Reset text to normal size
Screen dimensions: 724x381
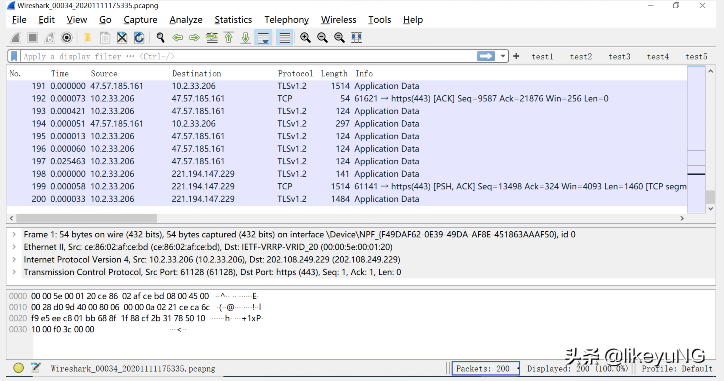(x=339, y=38)
